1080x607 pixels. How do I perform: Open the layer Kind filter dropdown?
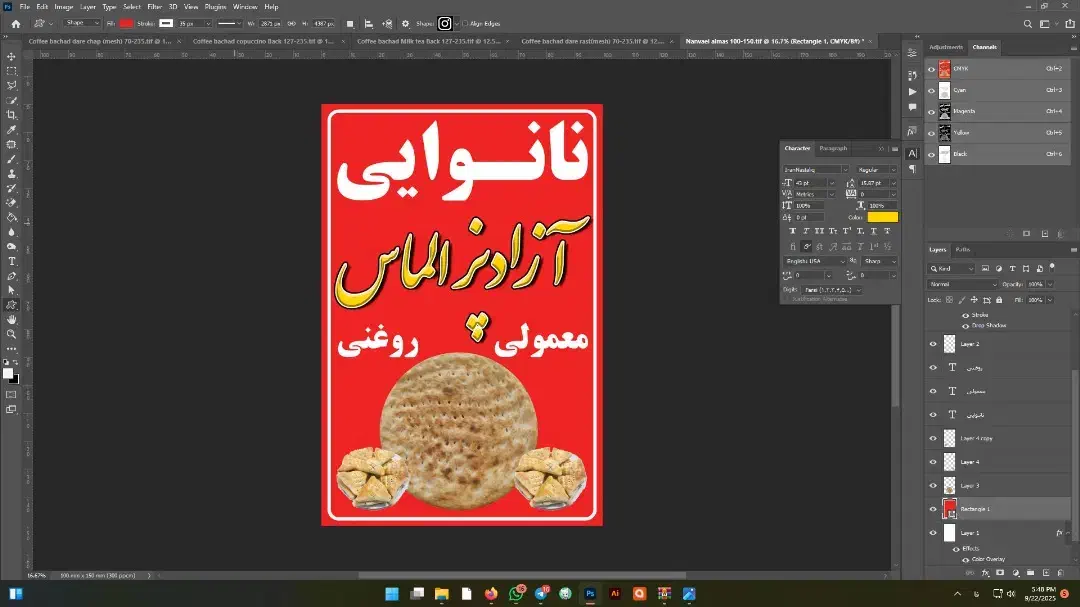[951, 269]
